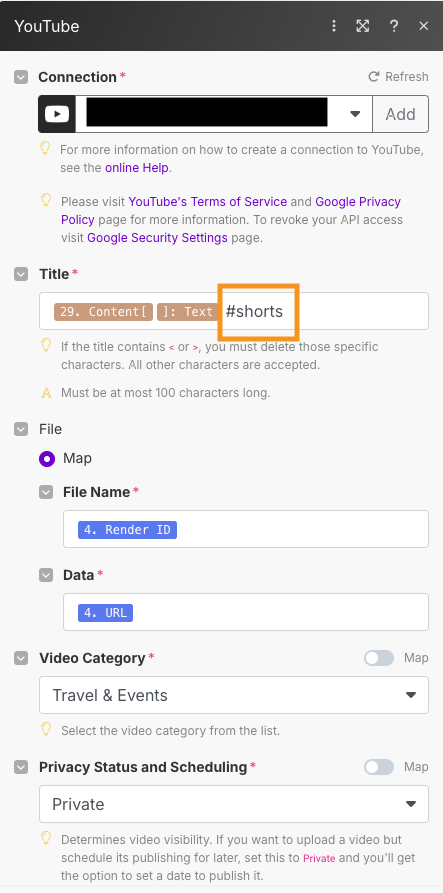Toggle the Map switch for Video Category

[379, 658]
